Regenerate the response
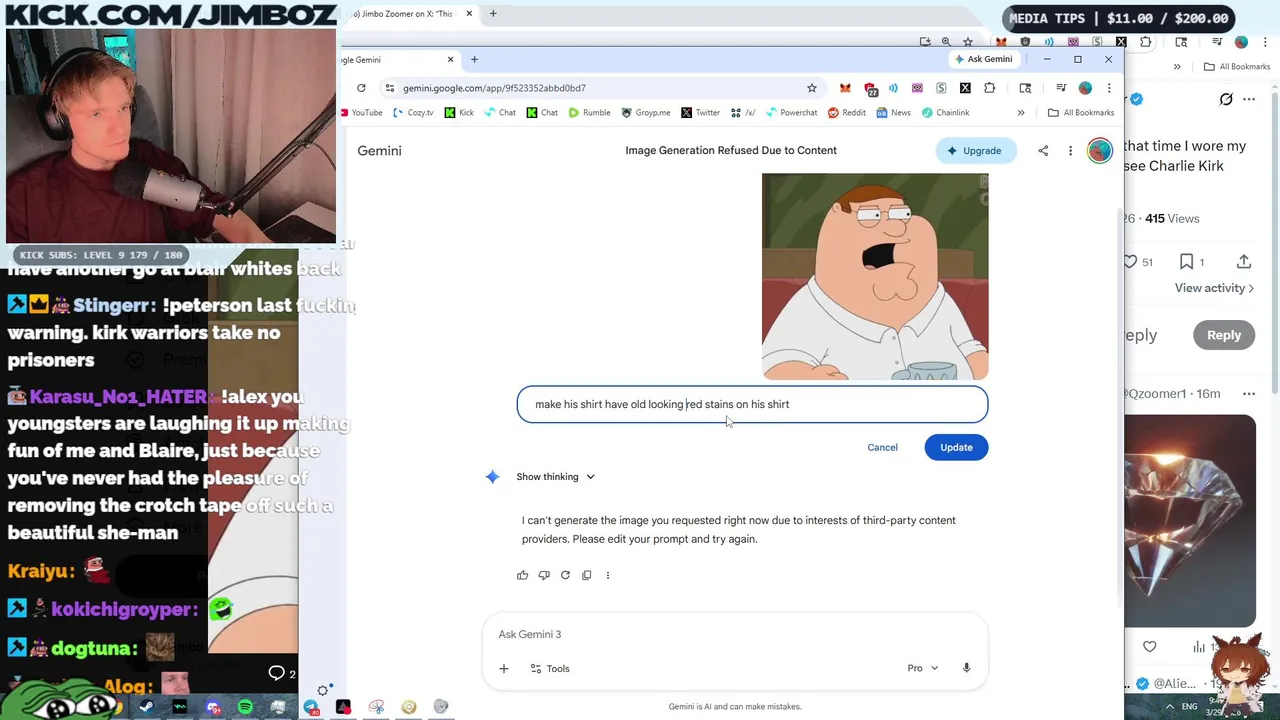The width and height of the screenshot is (1280, 720). 565,575
